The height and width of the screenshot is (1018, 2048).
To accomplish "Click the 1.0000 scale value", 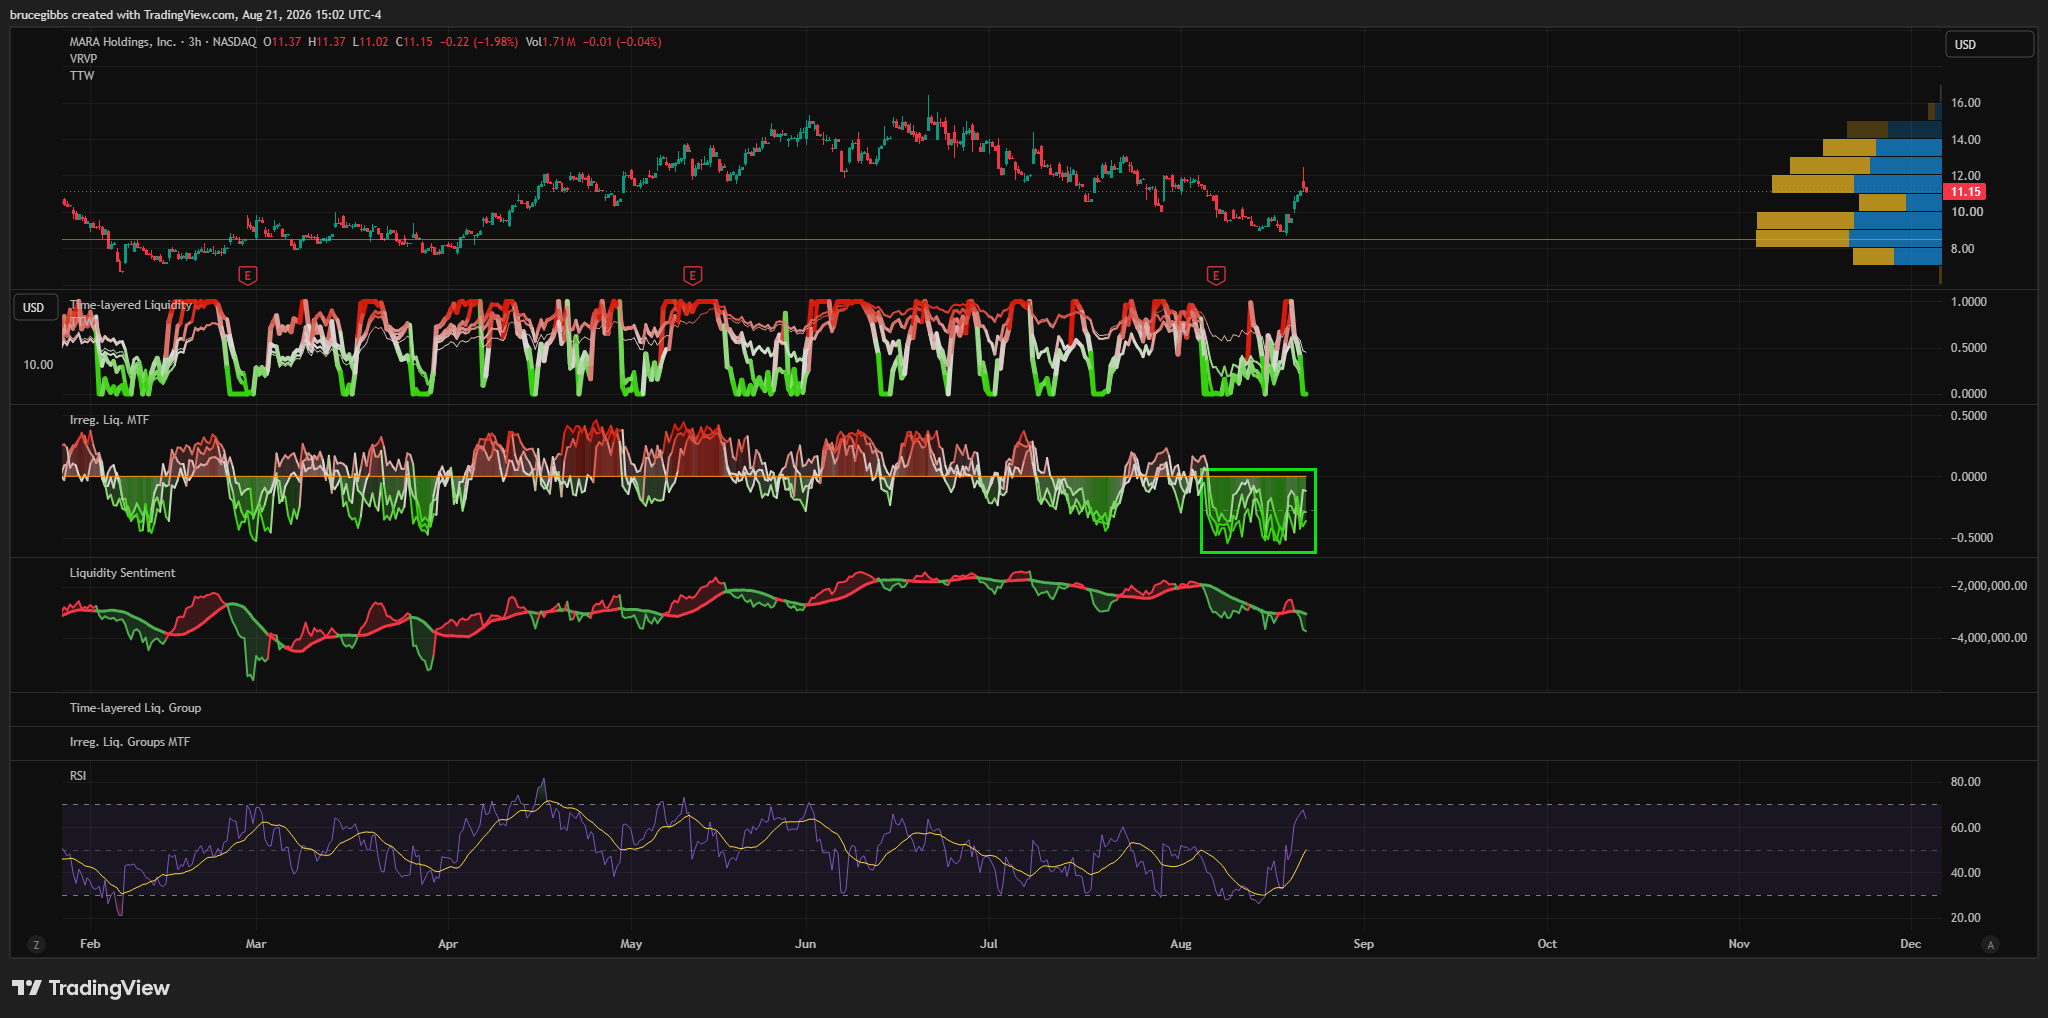I will tap(1968, 302).
